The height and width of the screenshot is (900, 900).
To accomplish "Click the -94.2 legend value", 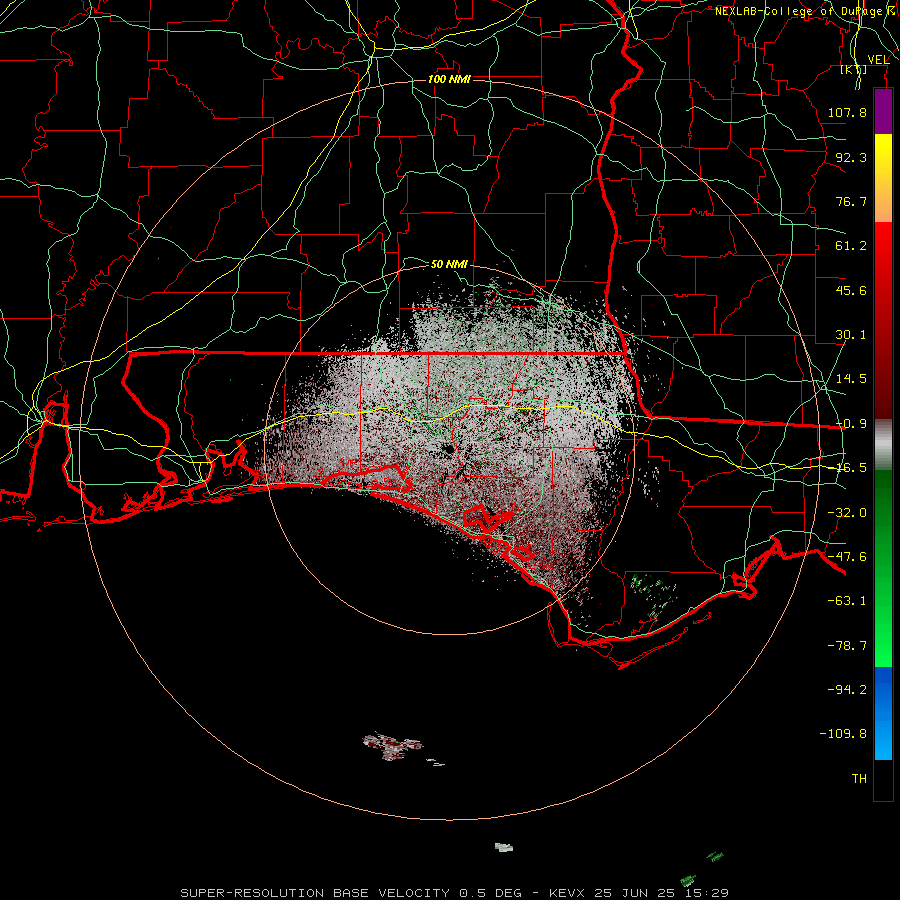I will 847,689.
